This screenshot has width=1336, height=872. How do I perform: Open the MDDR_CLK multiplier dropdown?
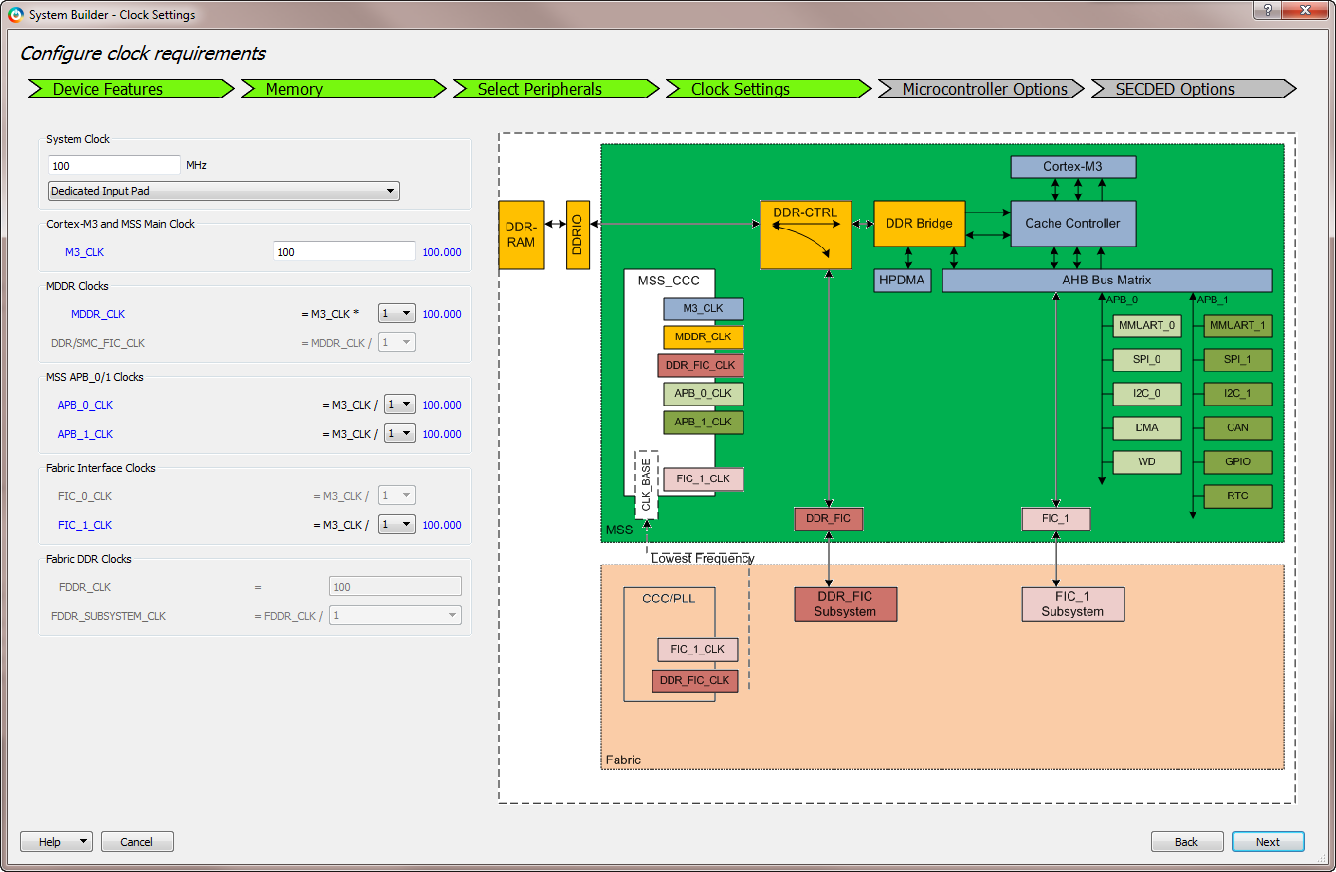click(x=397, y=314)
